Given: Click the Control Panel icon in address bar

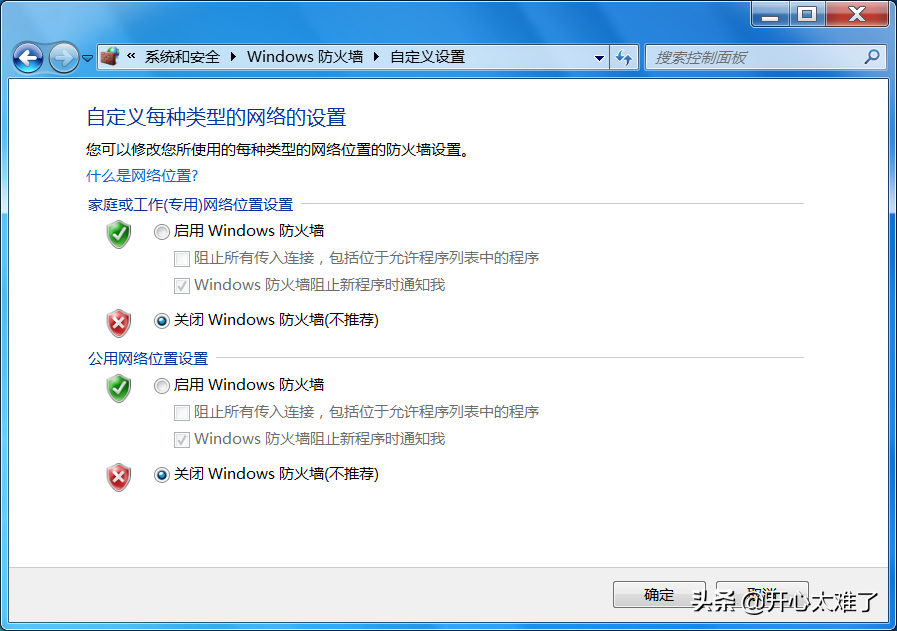Looking at the screenshot, I should click(111, 57).
